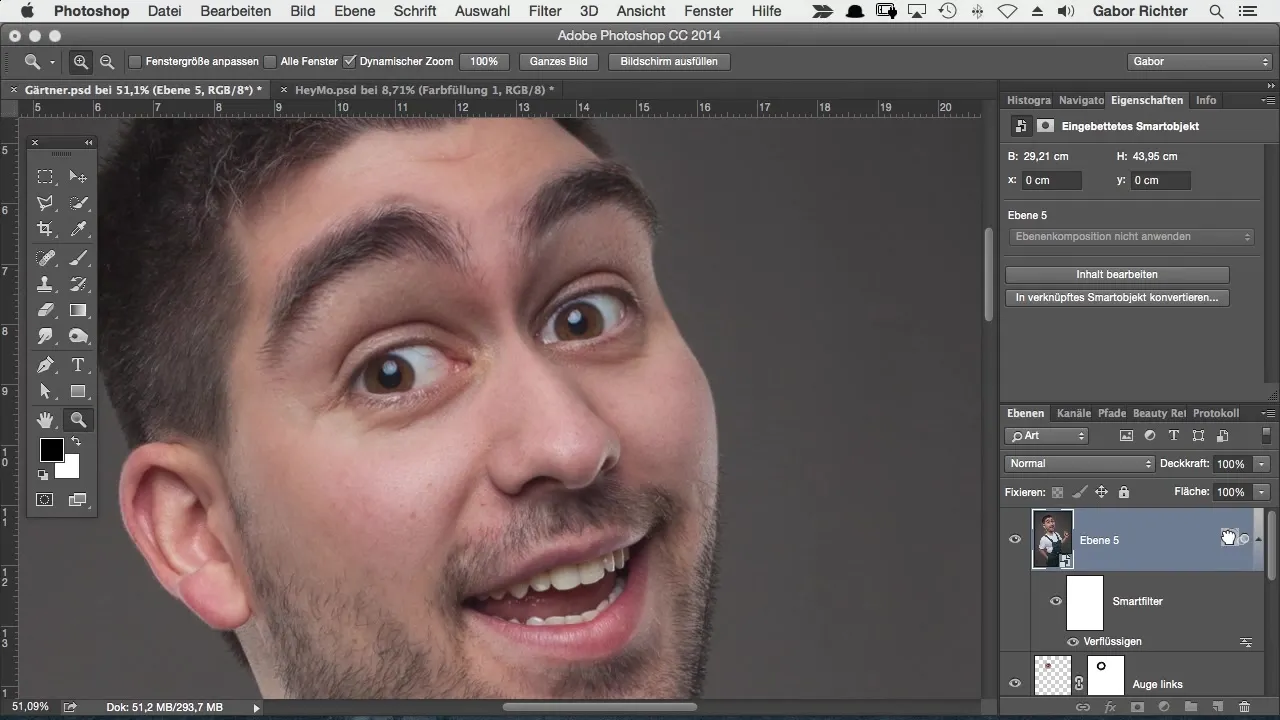Reset default foreground and background colors
This screenshot has width=1280, height=720.
[x=44, y=475]
